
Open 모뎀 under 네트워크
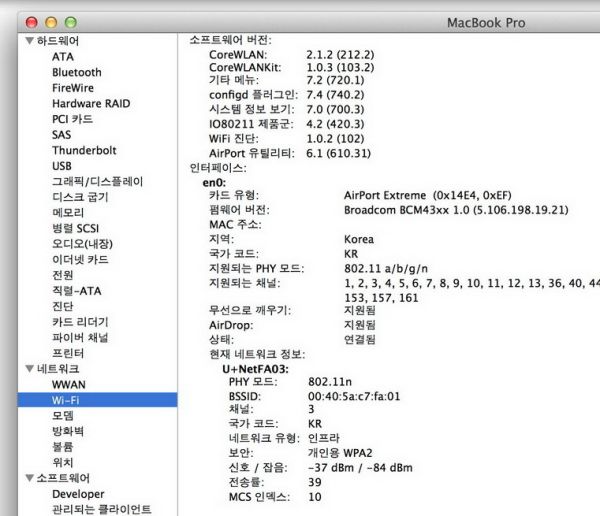tap(63, 416)
